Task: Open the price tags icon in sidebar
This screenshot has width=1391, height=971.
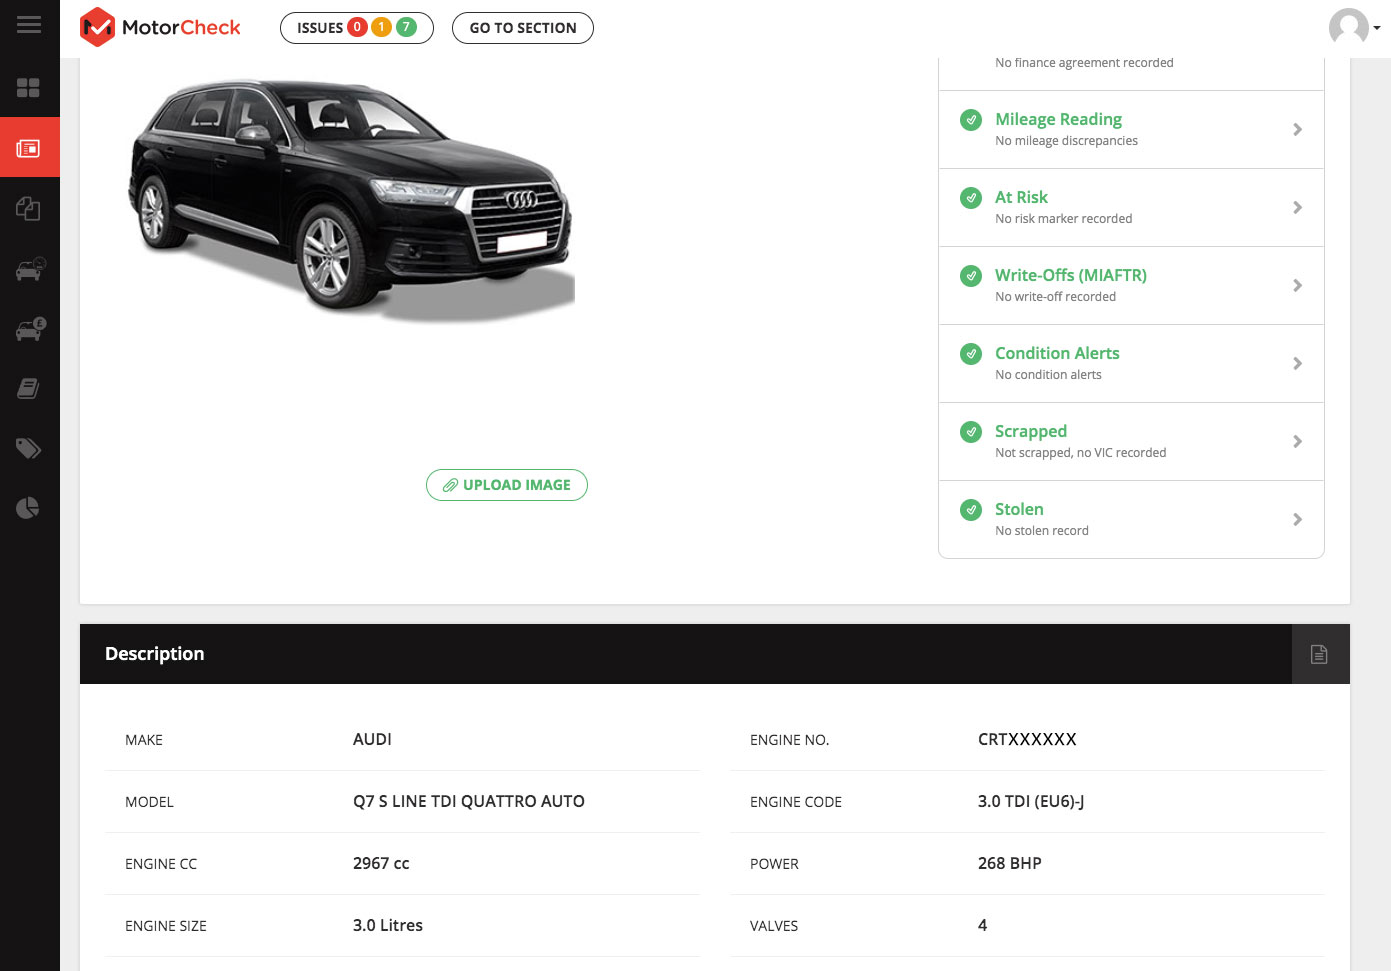Action: (x=28, y=448)
